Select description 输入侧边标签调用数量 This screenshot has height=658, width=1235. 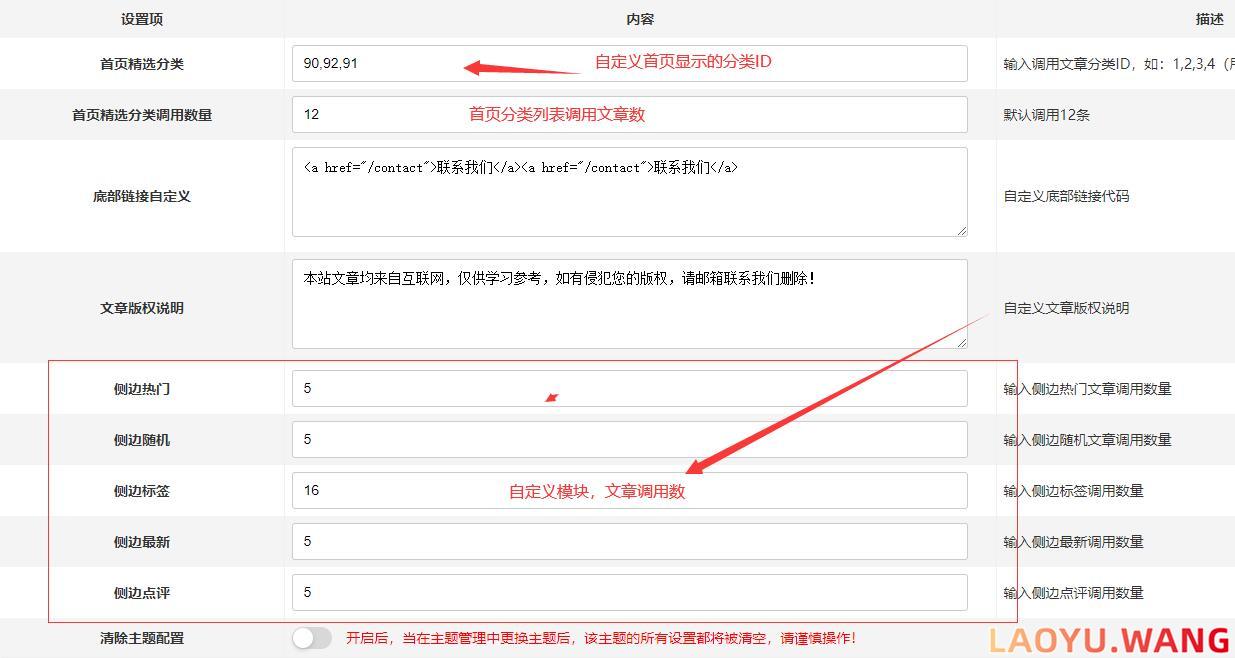pos(1074,491)
